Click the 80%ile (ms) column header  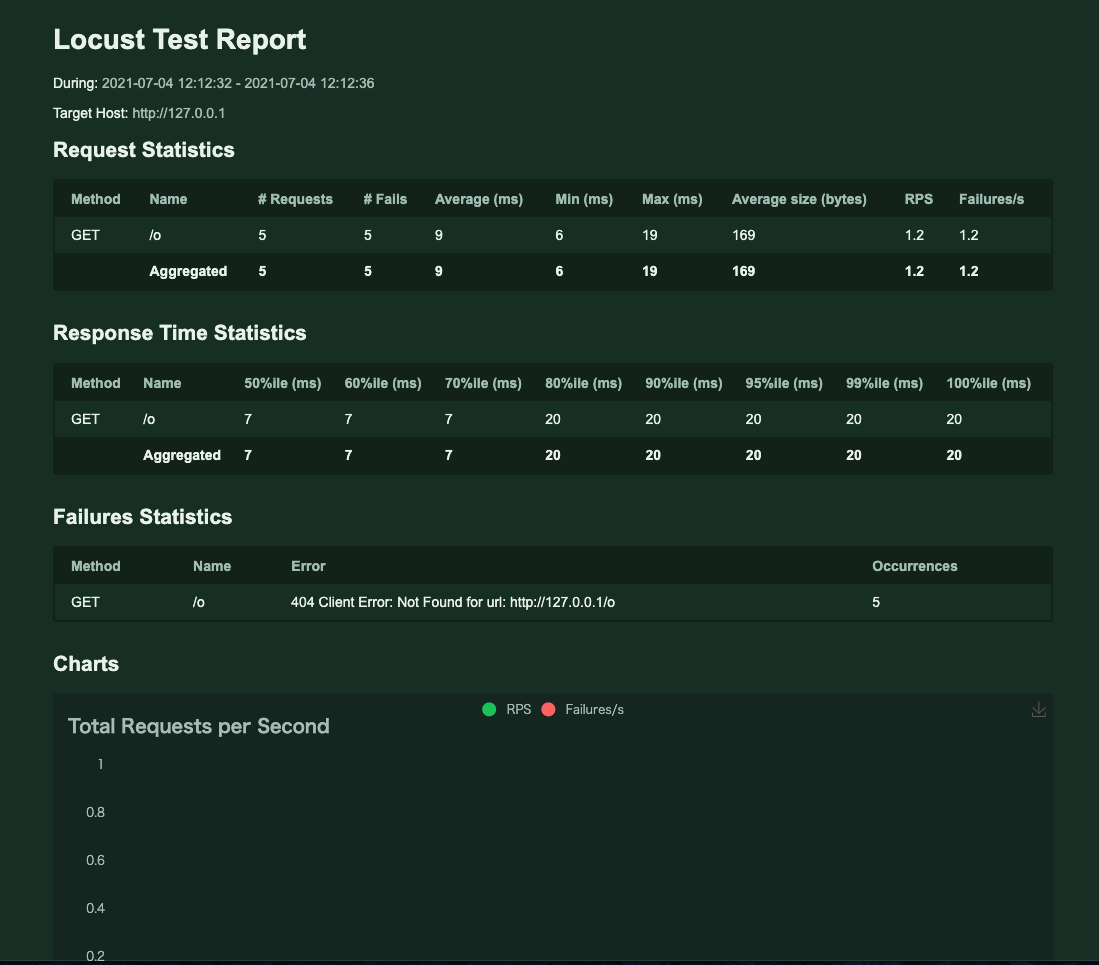(x=583, y=383)
